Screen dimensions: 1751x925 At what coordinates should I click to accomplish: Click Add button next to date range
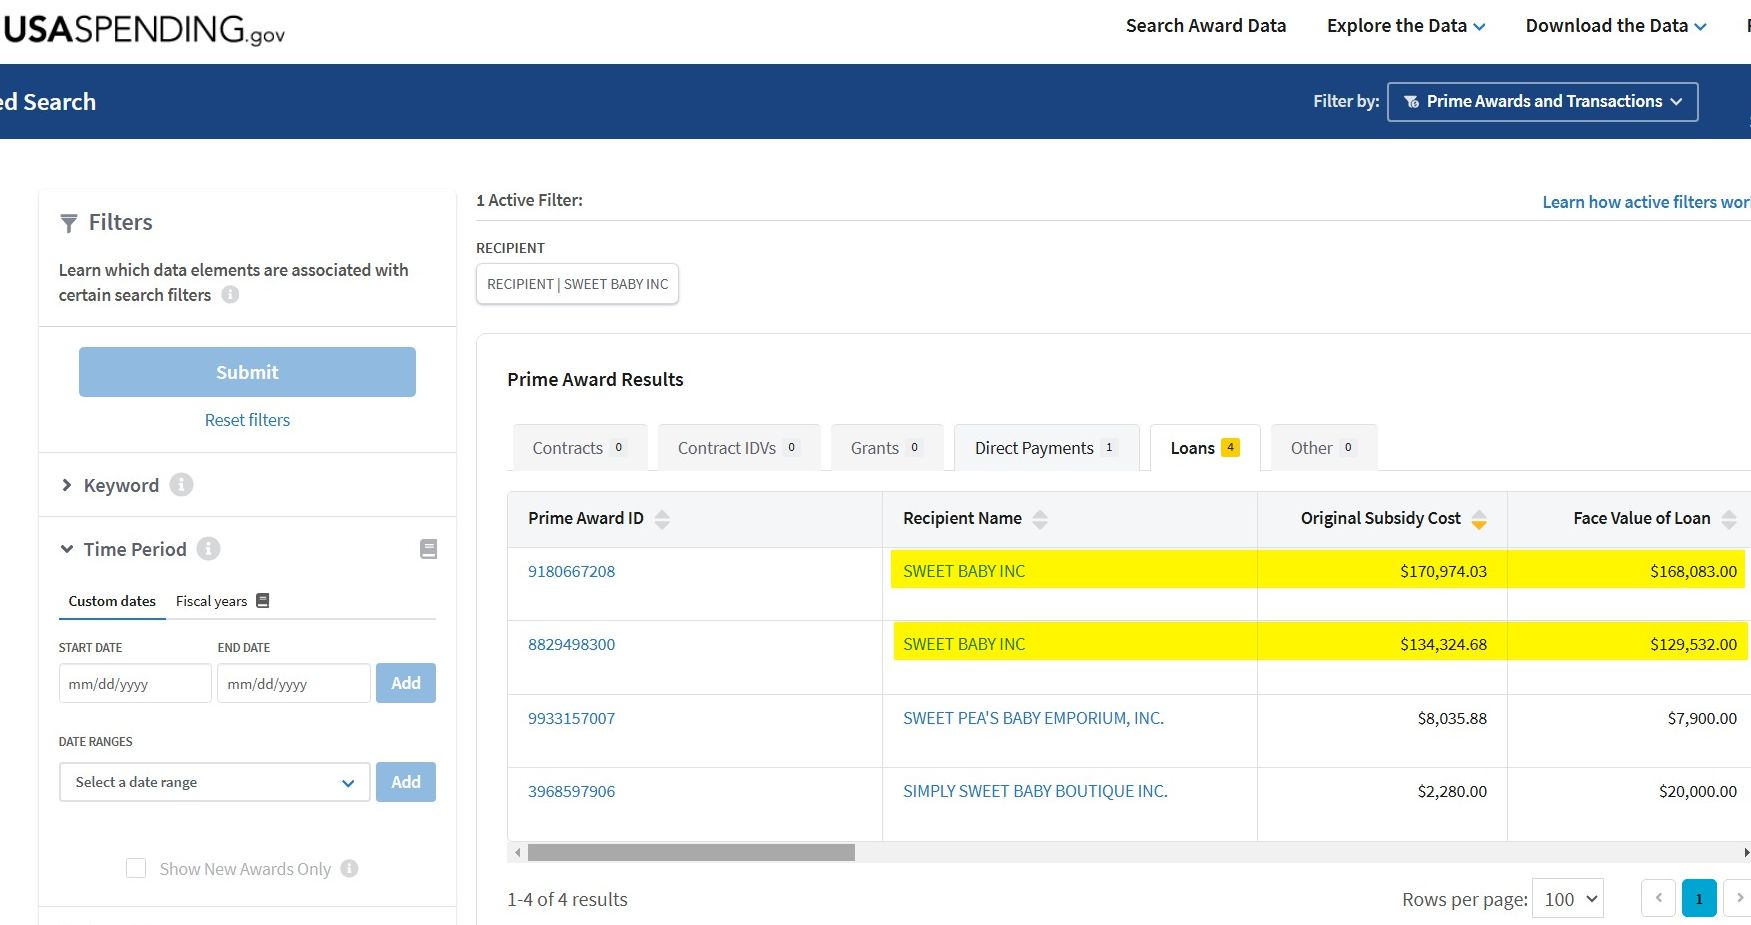[x=406, y=782]
